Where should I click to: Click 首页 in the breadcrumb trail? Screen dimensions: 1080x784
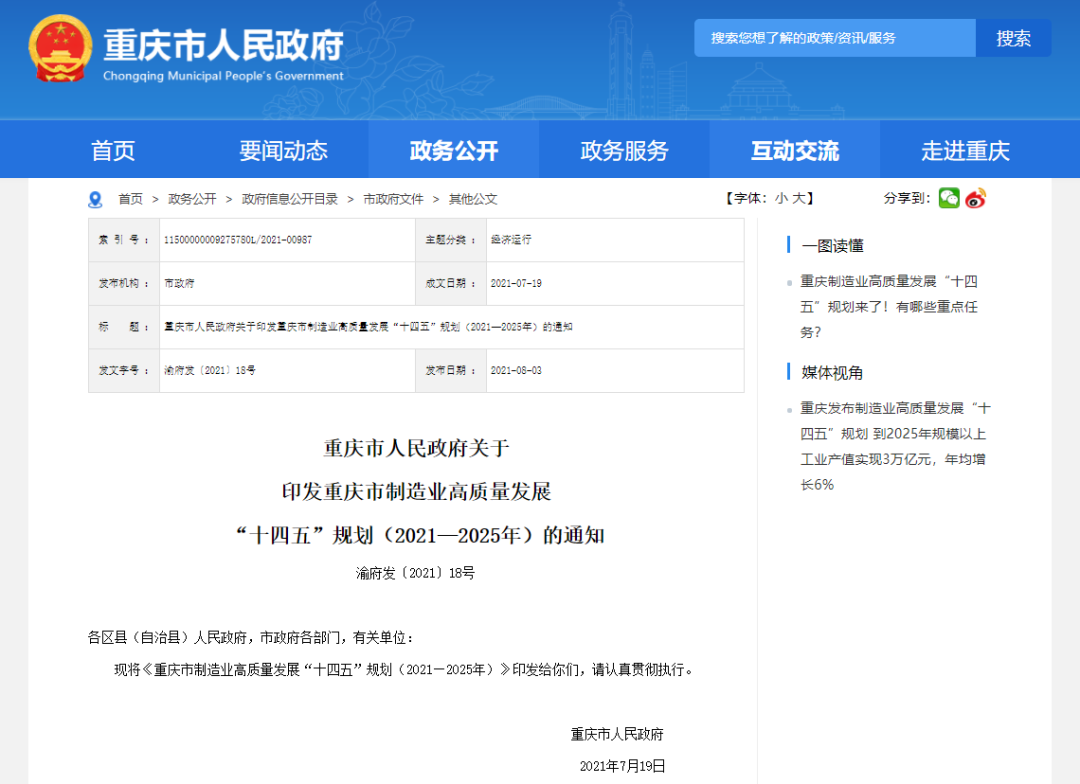131,199
